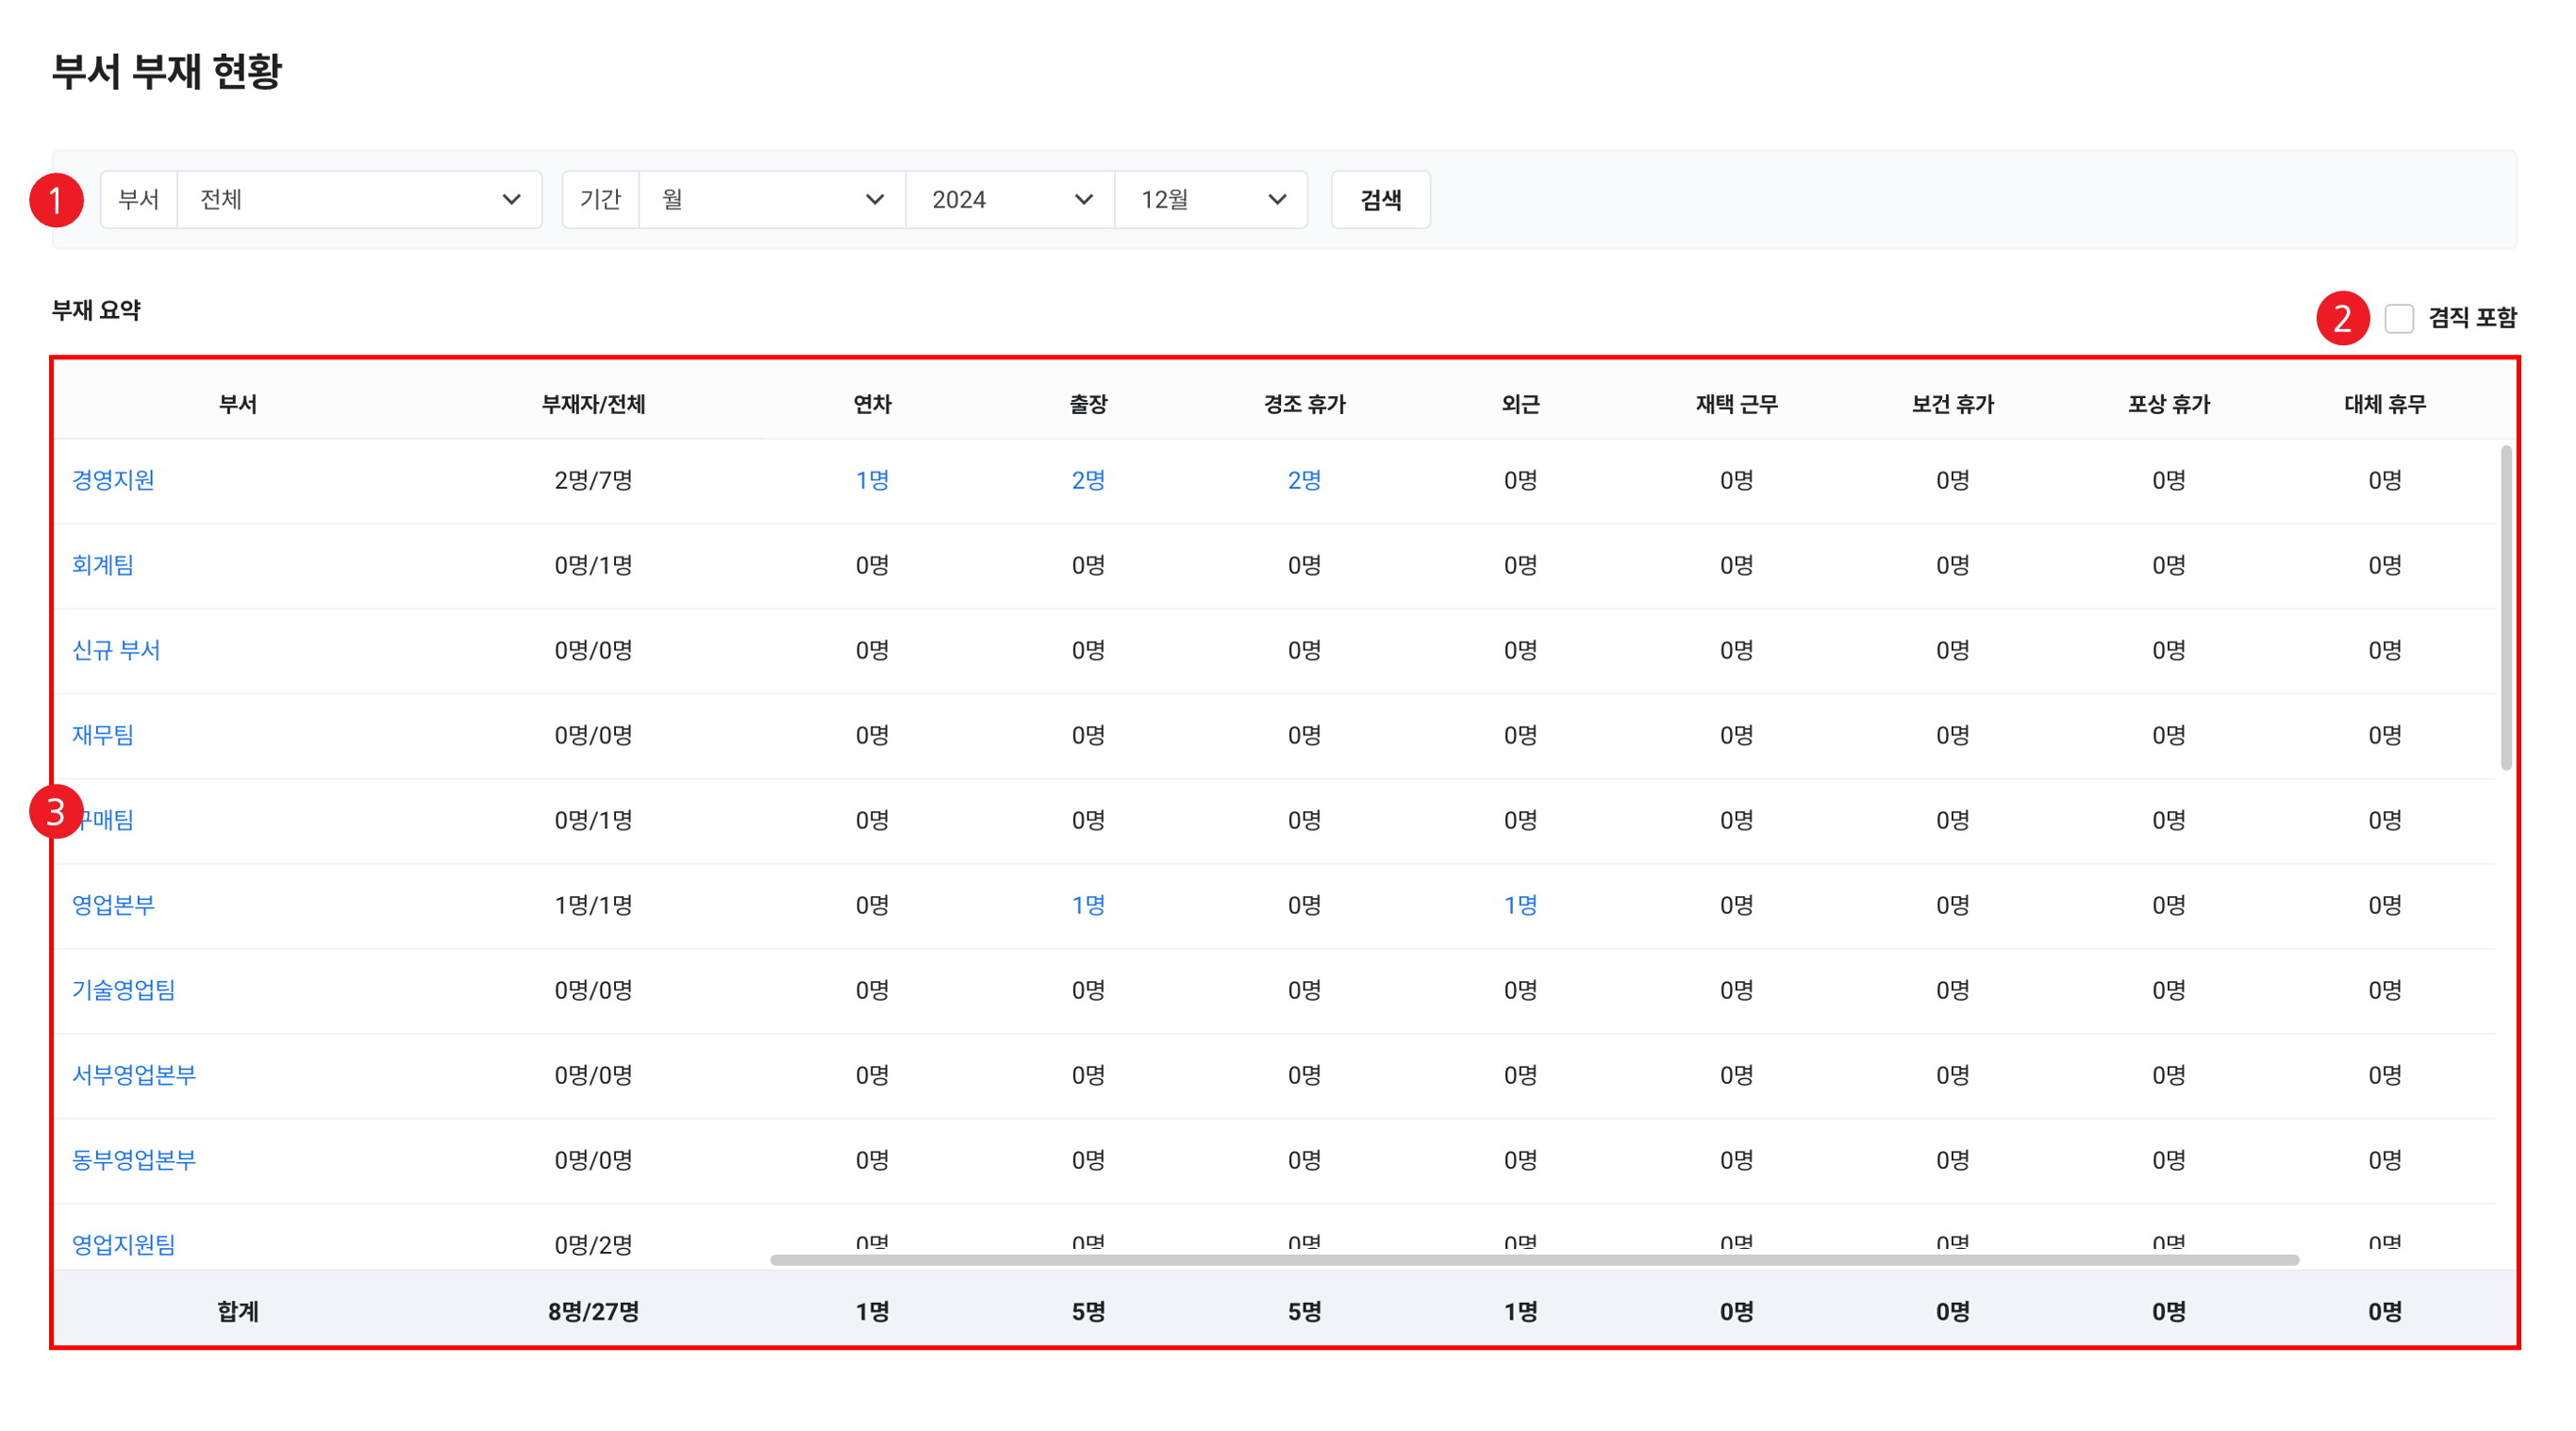
Task: Click 경영지원 경조 휴가 count 2명
Action: [1304, 480]
